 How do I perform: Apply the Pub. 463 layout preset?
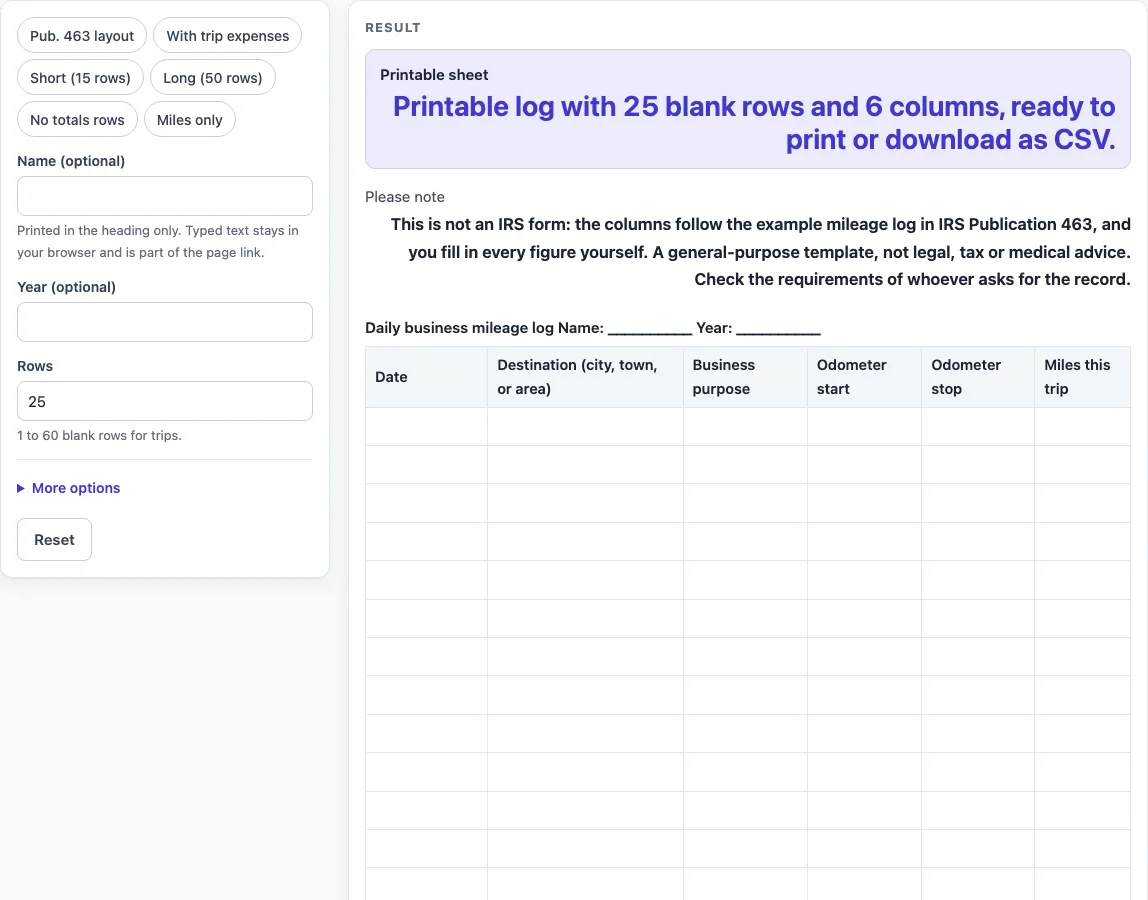point(82,36)
